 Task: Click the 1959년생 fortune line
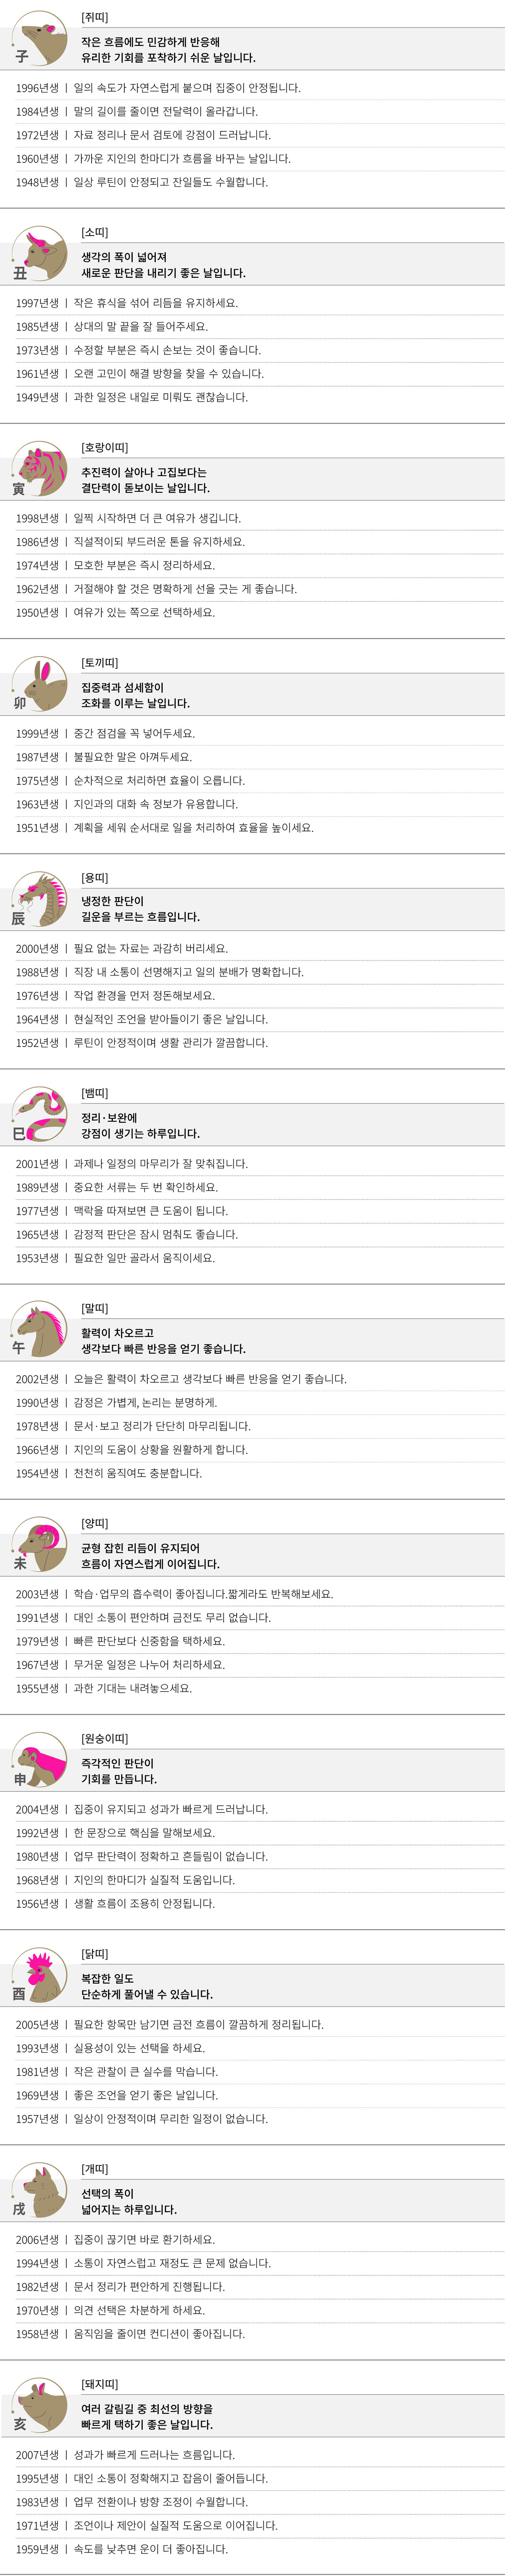click(x=121, y=2548)
